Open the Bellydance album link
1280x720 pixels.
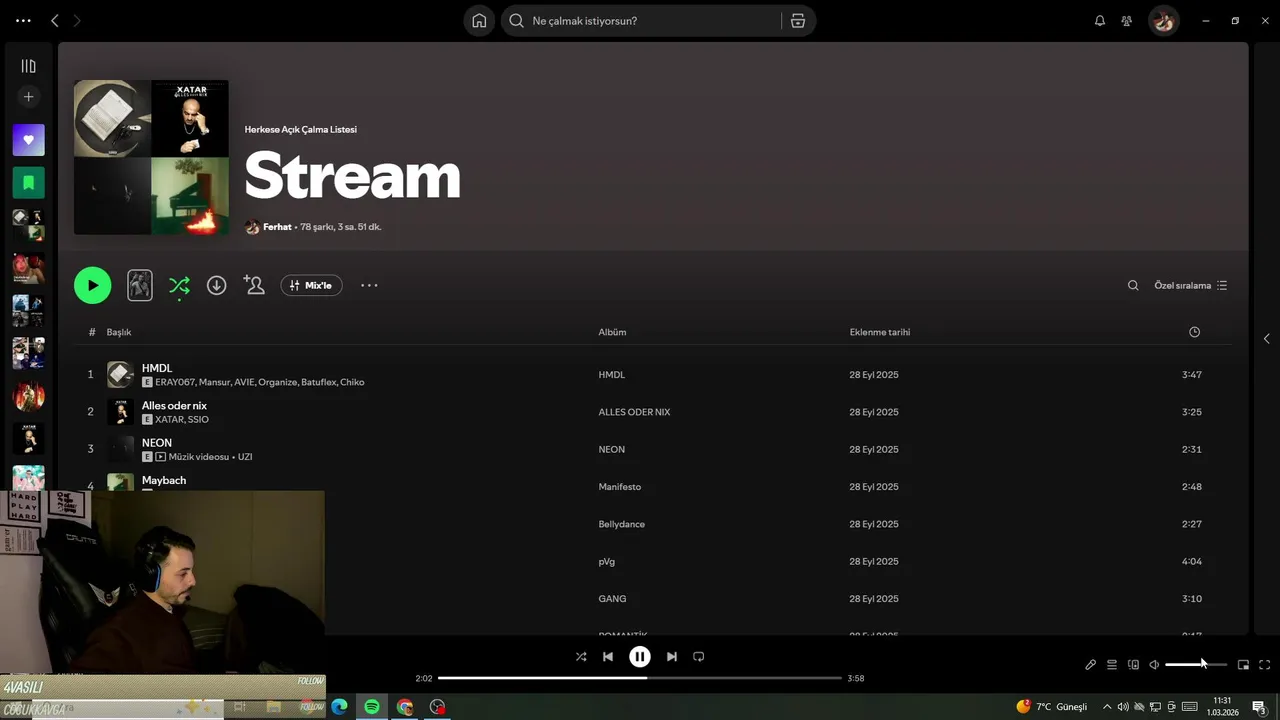point(621,524)
